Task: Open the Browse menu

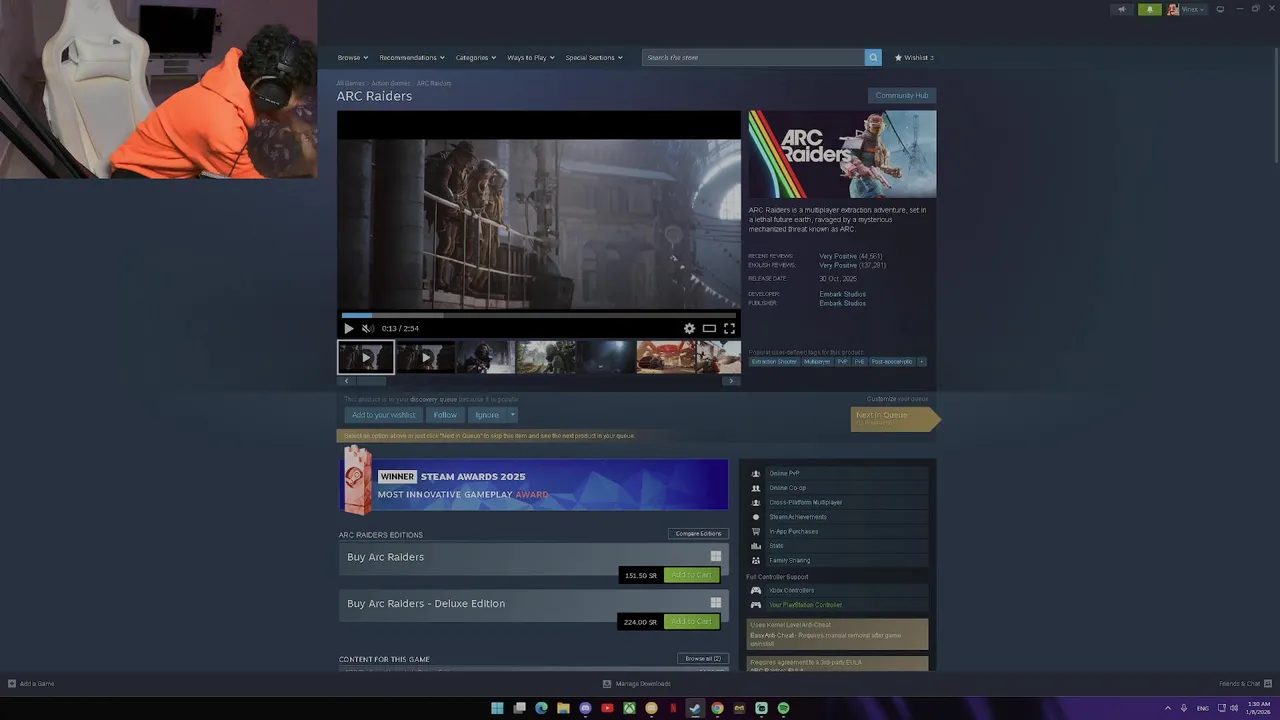Action: click(352, 57)
